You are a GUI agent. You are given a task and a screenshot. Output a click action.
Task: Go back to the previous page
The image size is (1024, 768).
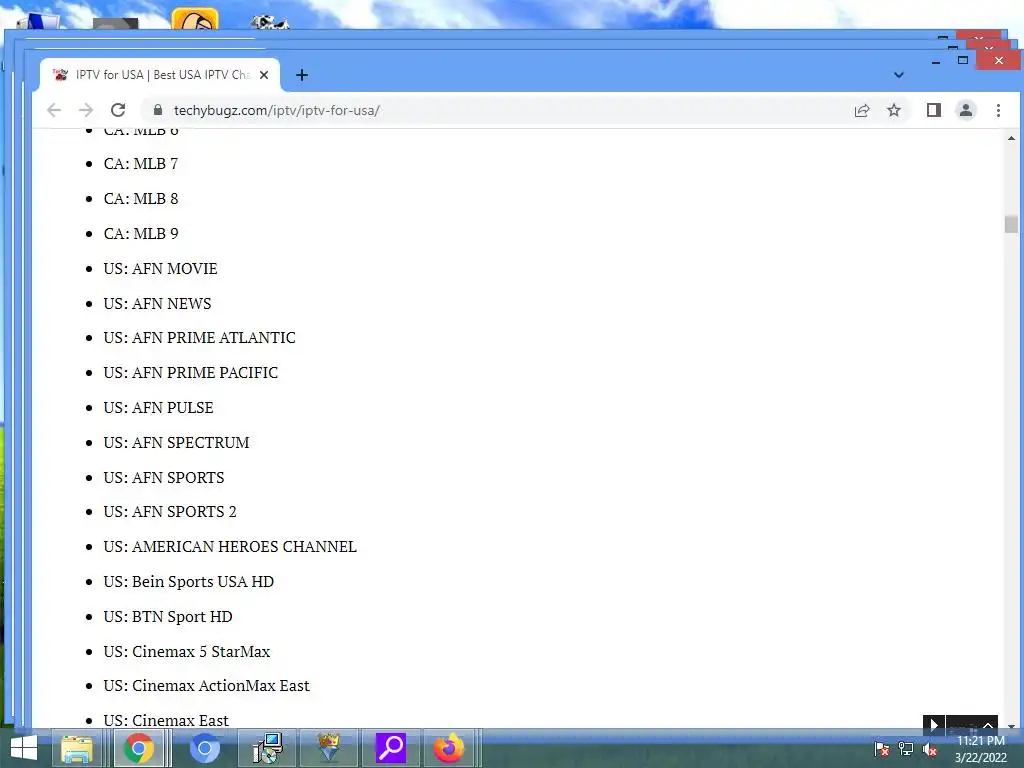pyautogui.click(x=54, y=110)
